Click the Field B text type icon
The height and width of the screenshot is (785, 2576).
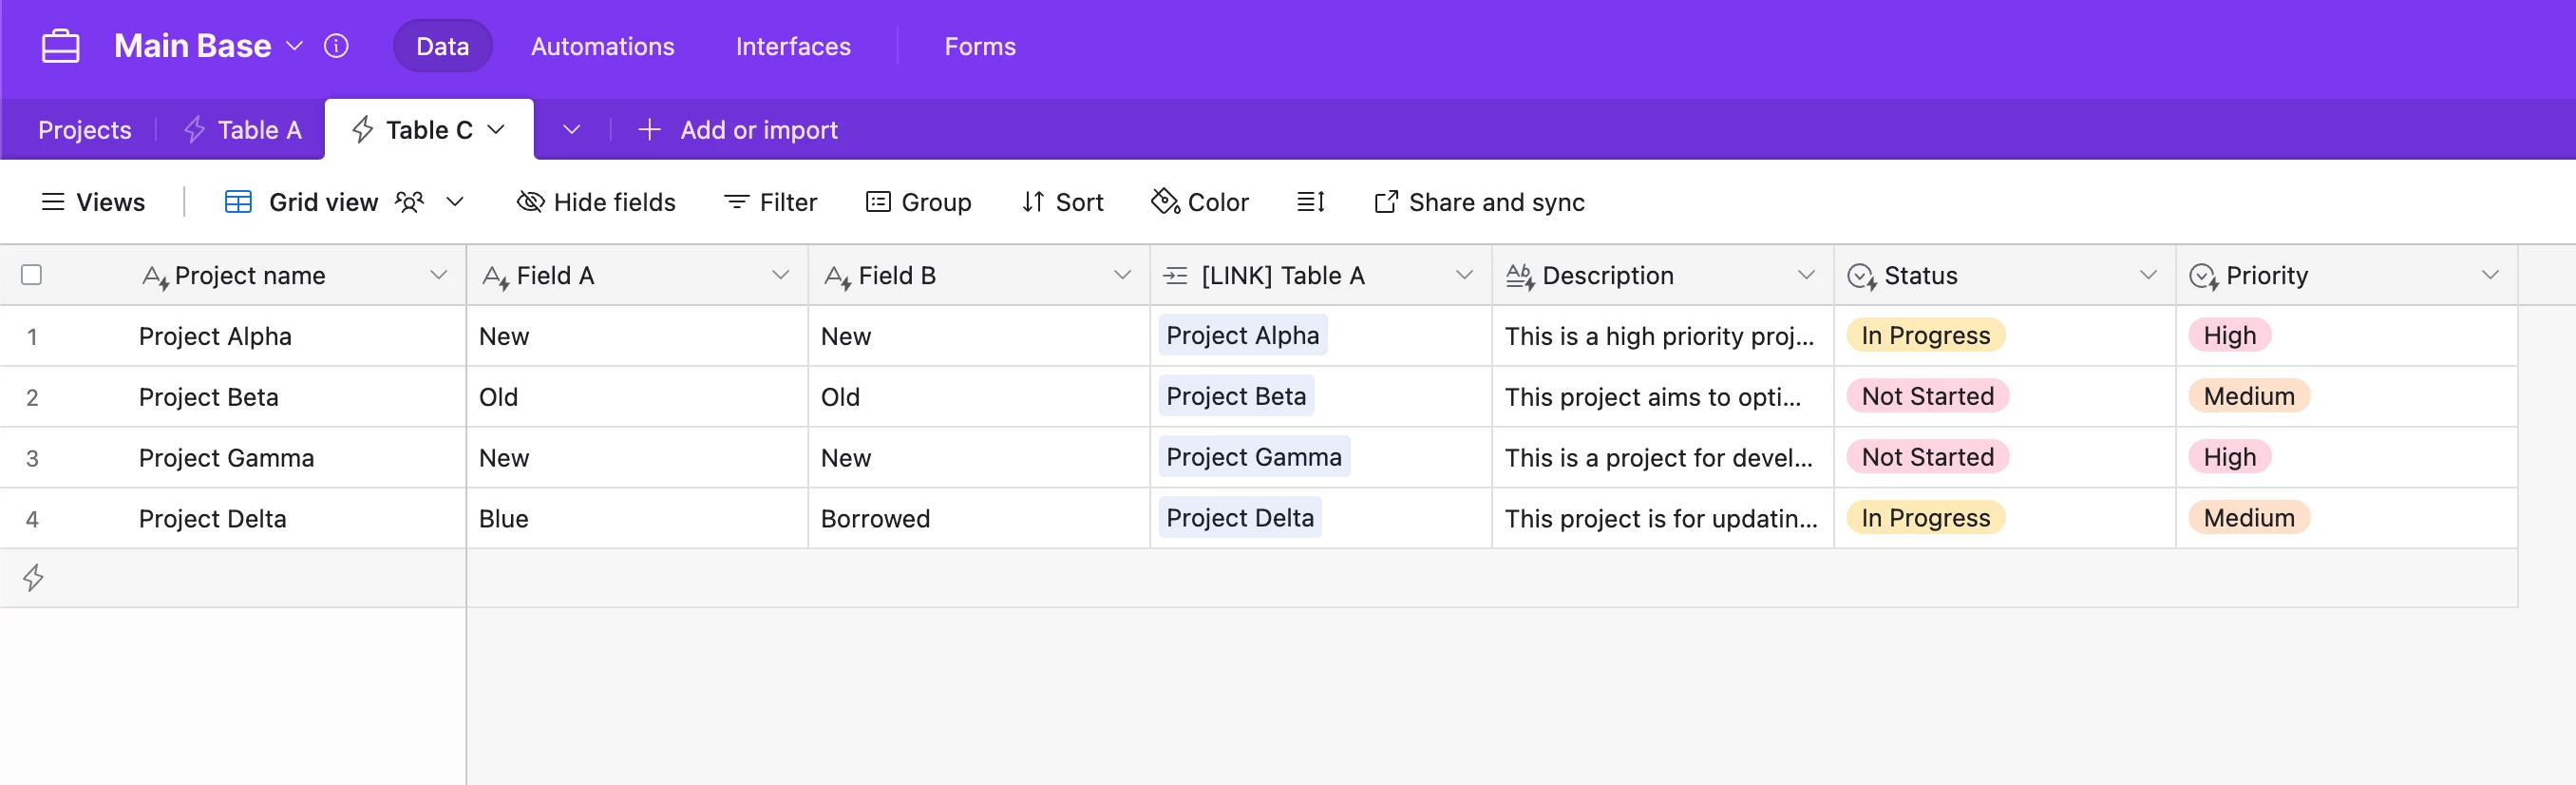pyautogui.click(x=838, y=277)
